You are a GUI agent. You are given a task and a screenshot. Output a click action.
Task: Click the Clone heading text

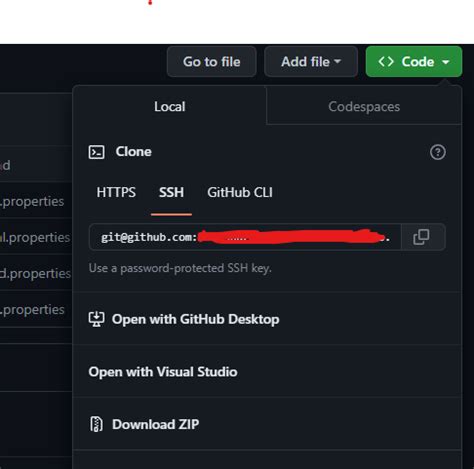pyautogui.click(x=134, y=152)
